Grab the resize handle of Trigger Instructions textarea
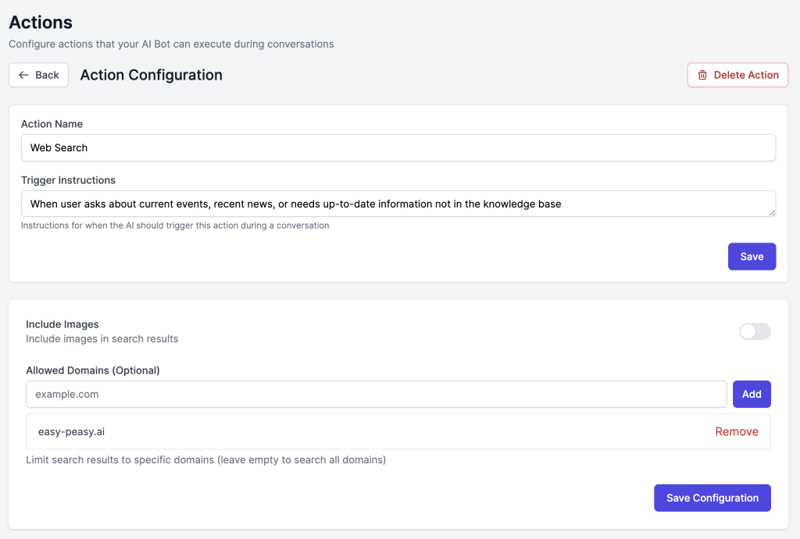800x539 pixels. 771,212
